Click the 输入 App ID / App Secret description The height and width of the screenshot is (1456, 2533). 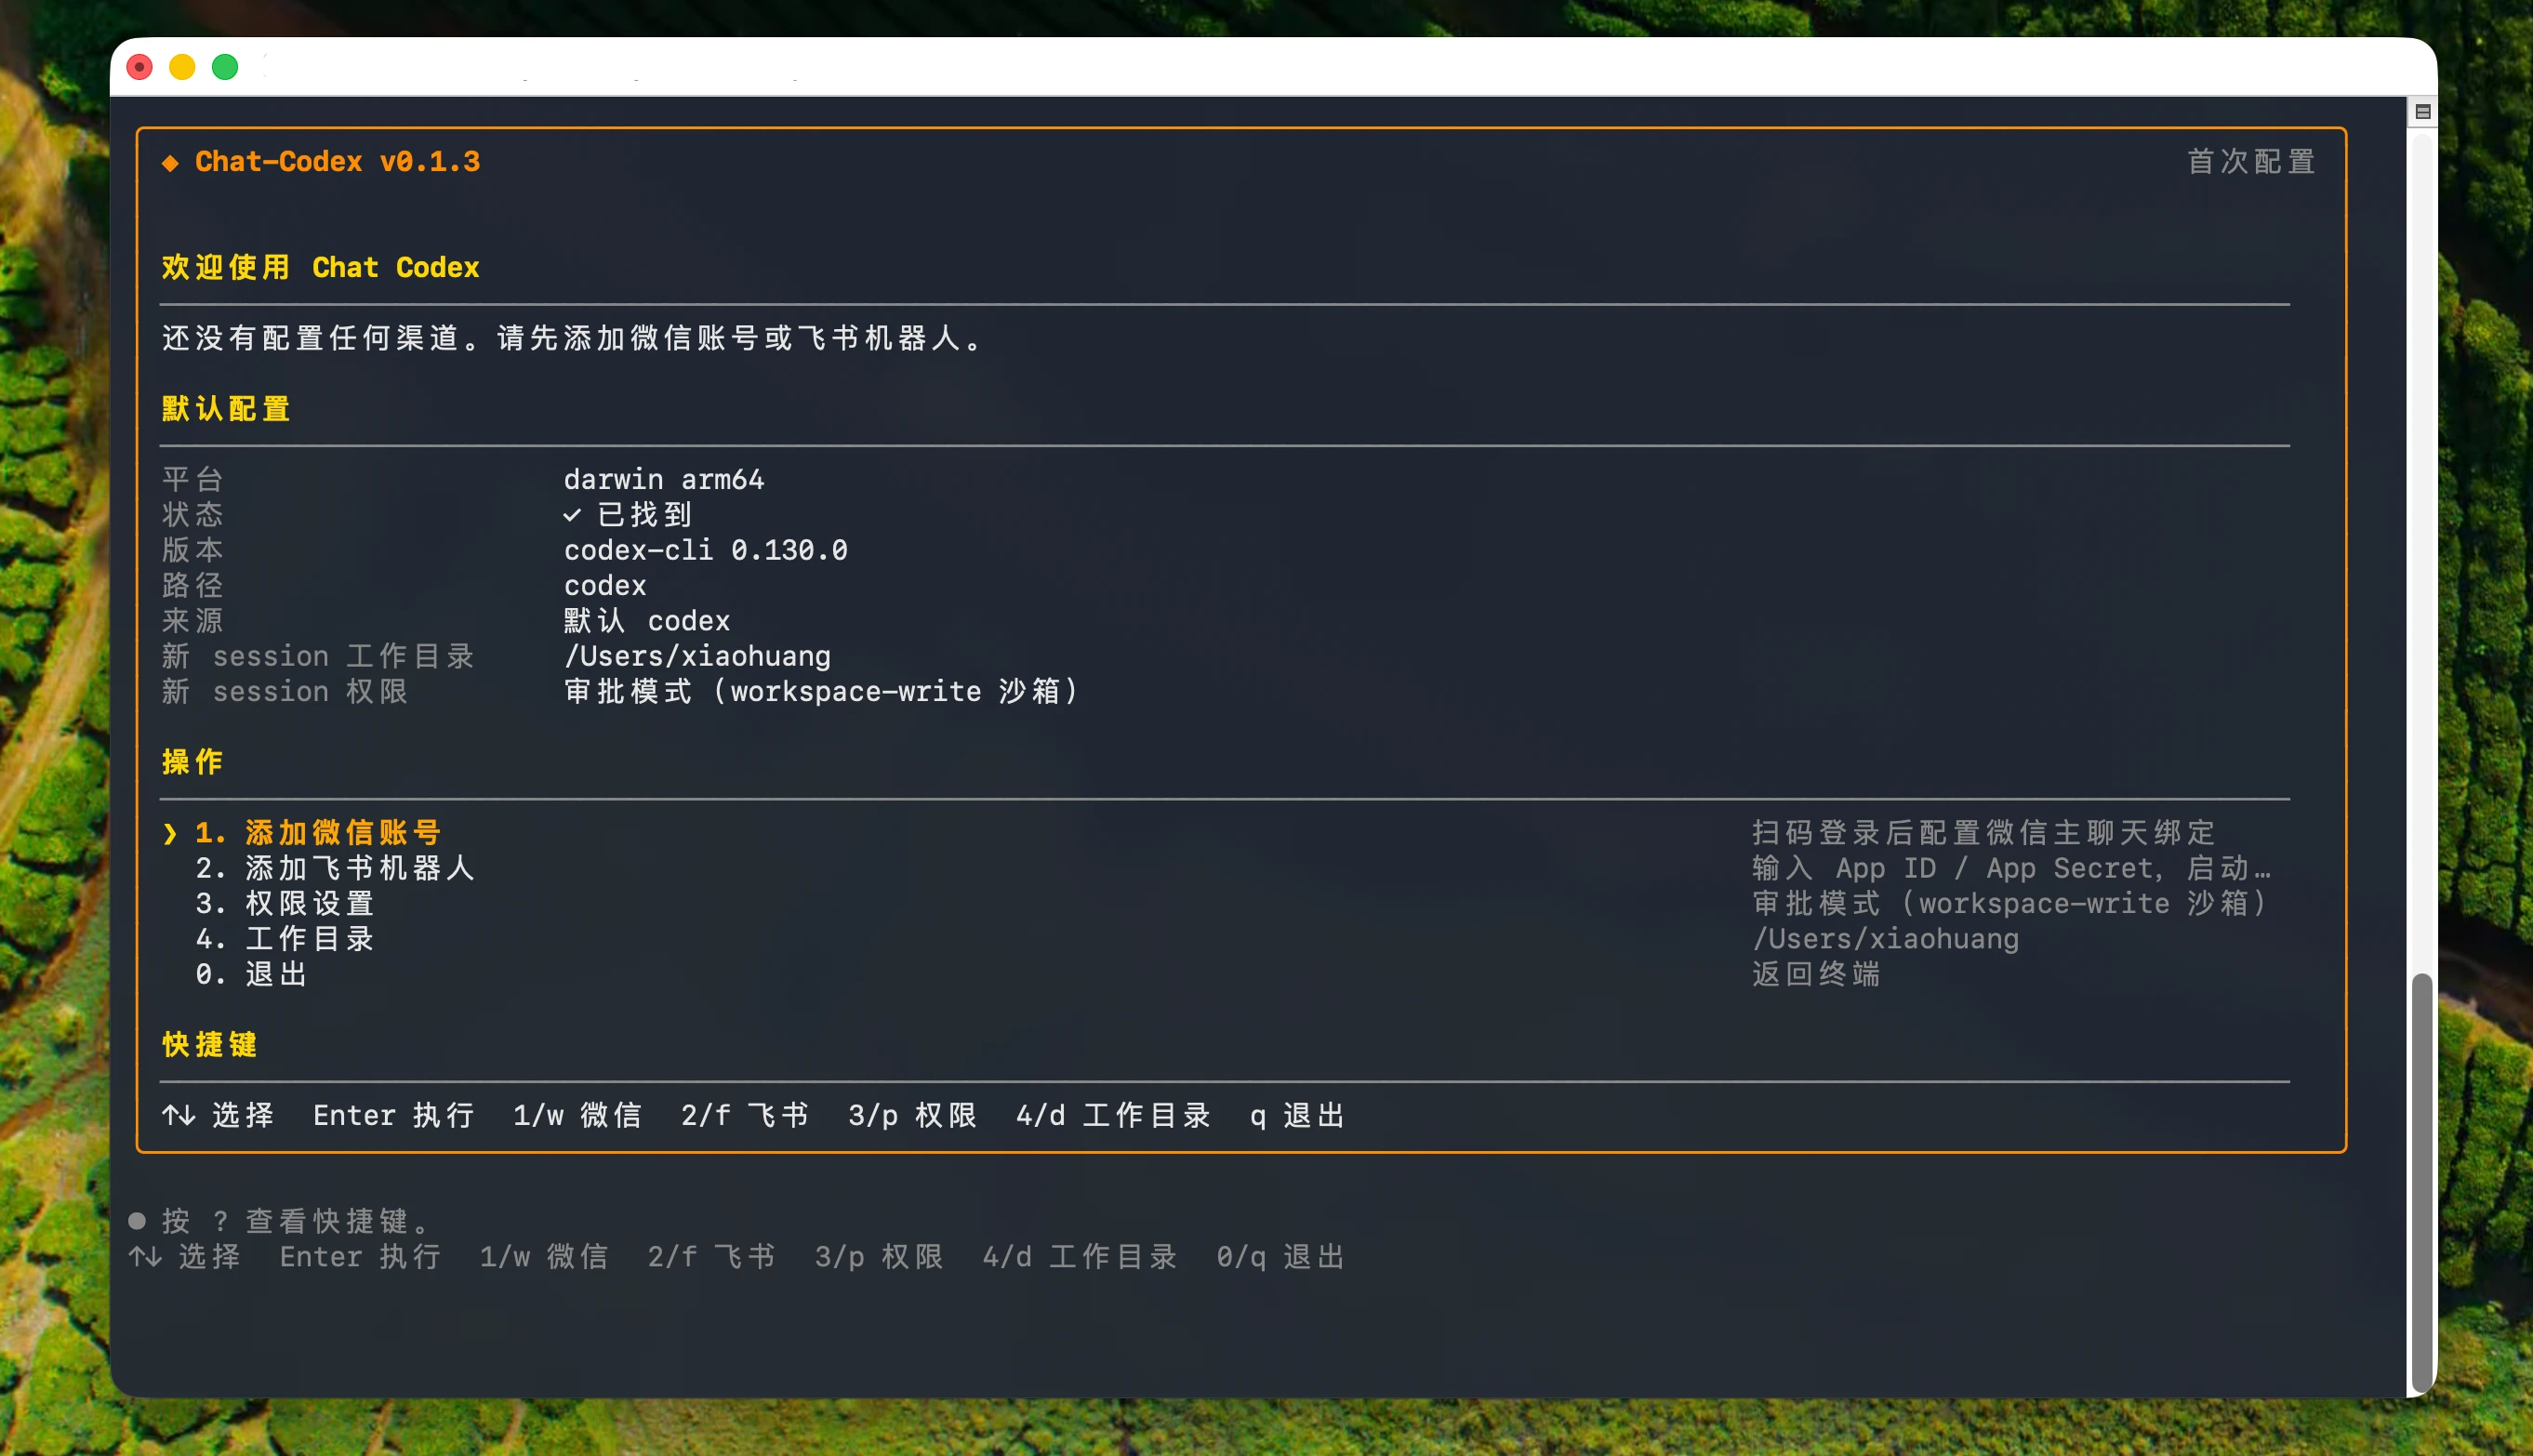(2011, 868)
